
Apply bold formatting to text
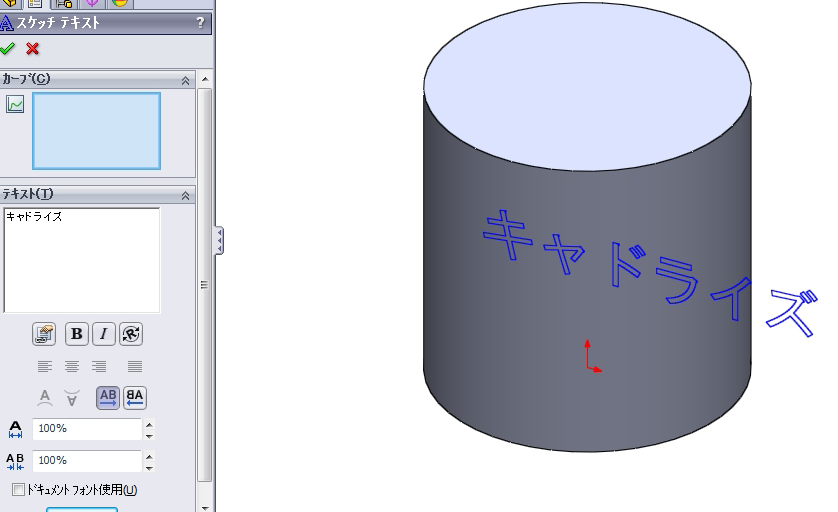[77, 334]
